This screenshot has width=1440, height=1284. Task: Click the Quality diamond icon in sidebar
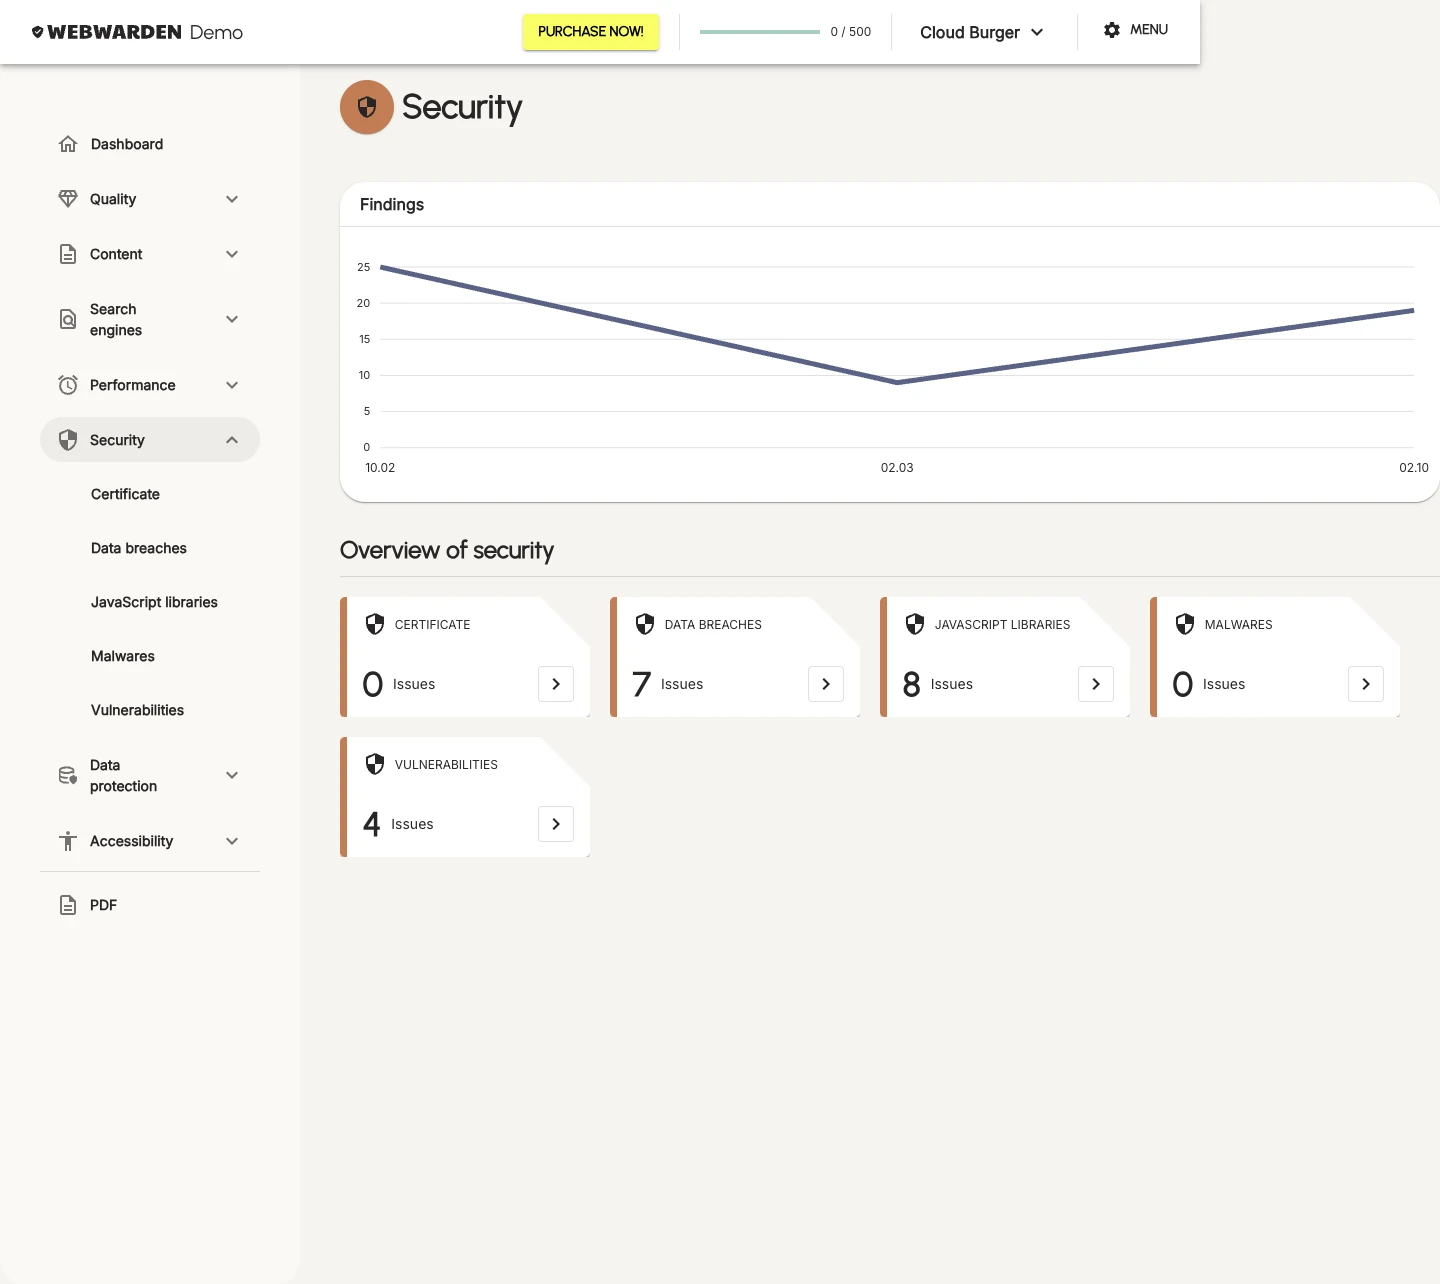click(x=68, y=198)
